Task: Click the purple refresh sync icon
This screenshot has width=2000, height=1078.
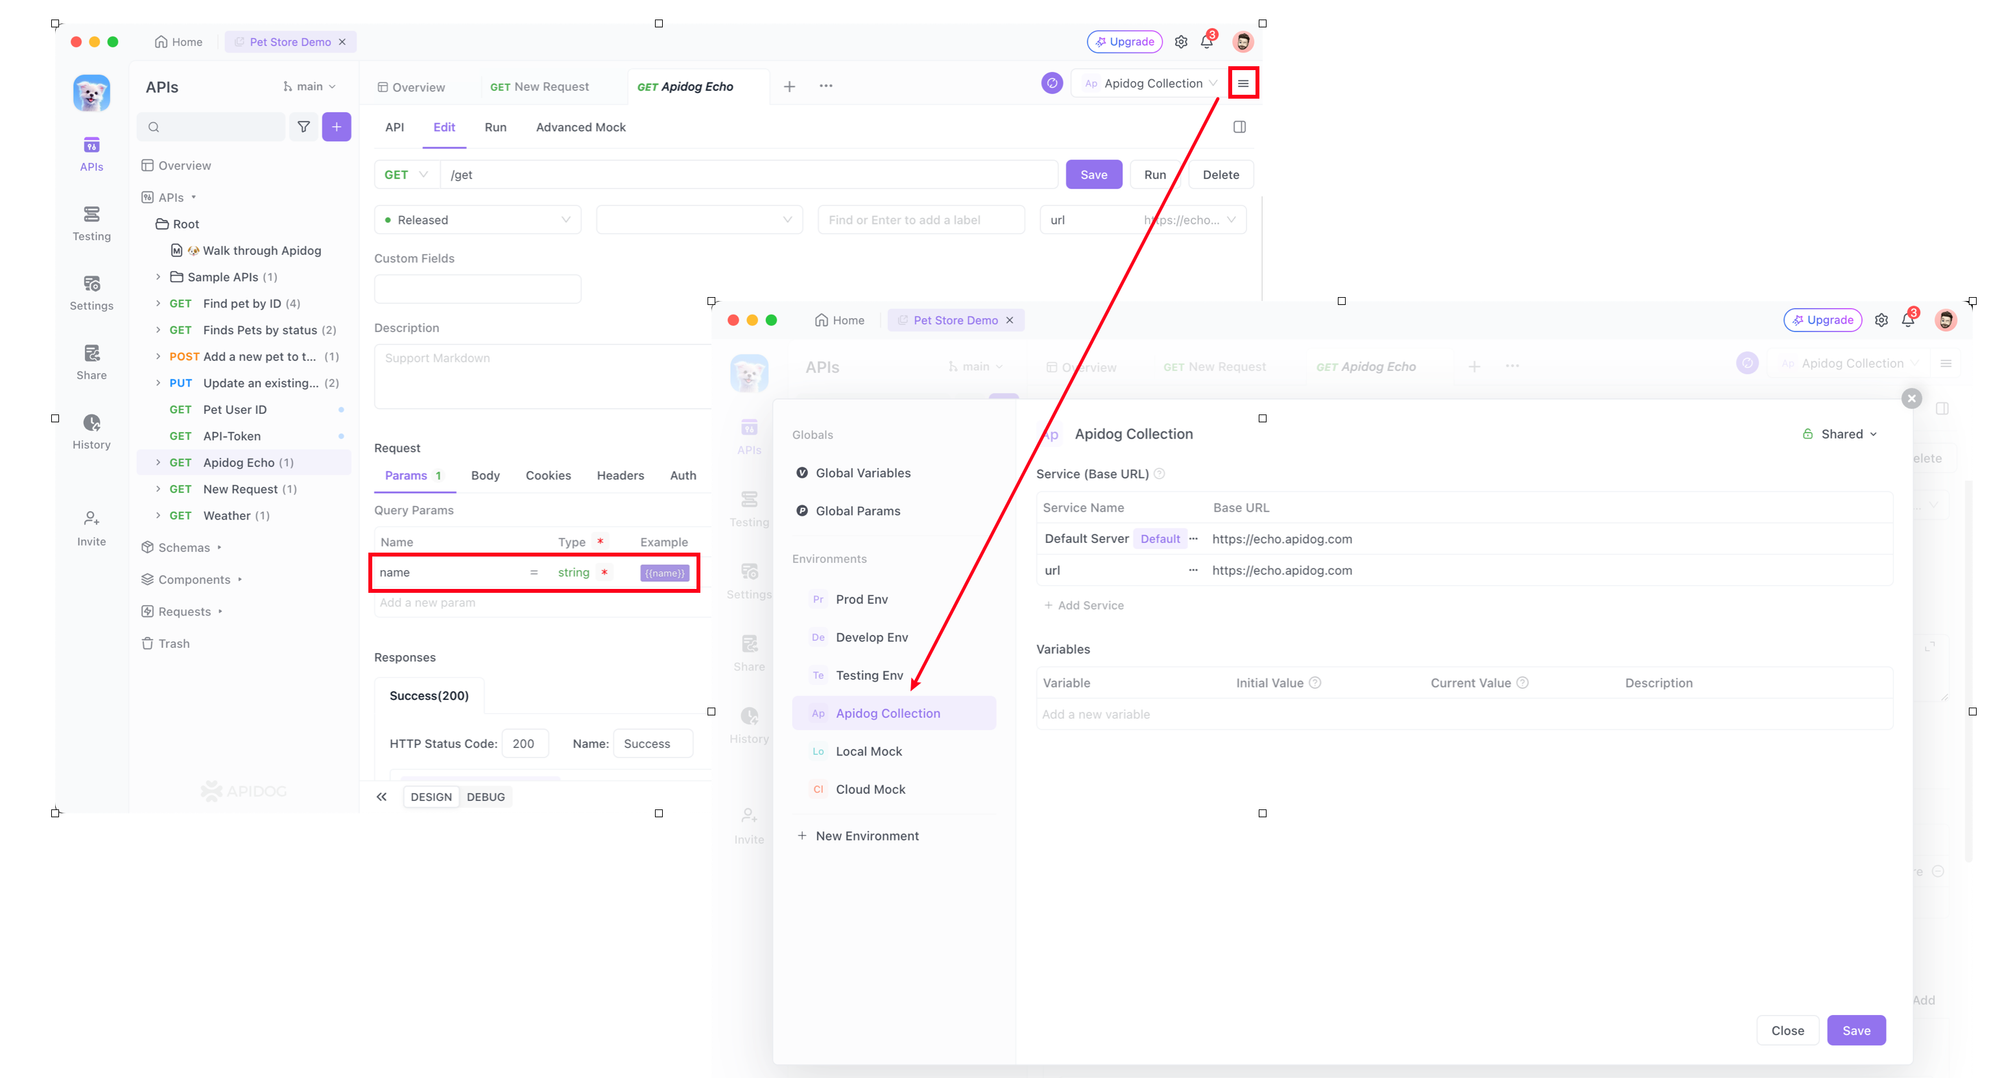Action: [x=1051, y=83]
